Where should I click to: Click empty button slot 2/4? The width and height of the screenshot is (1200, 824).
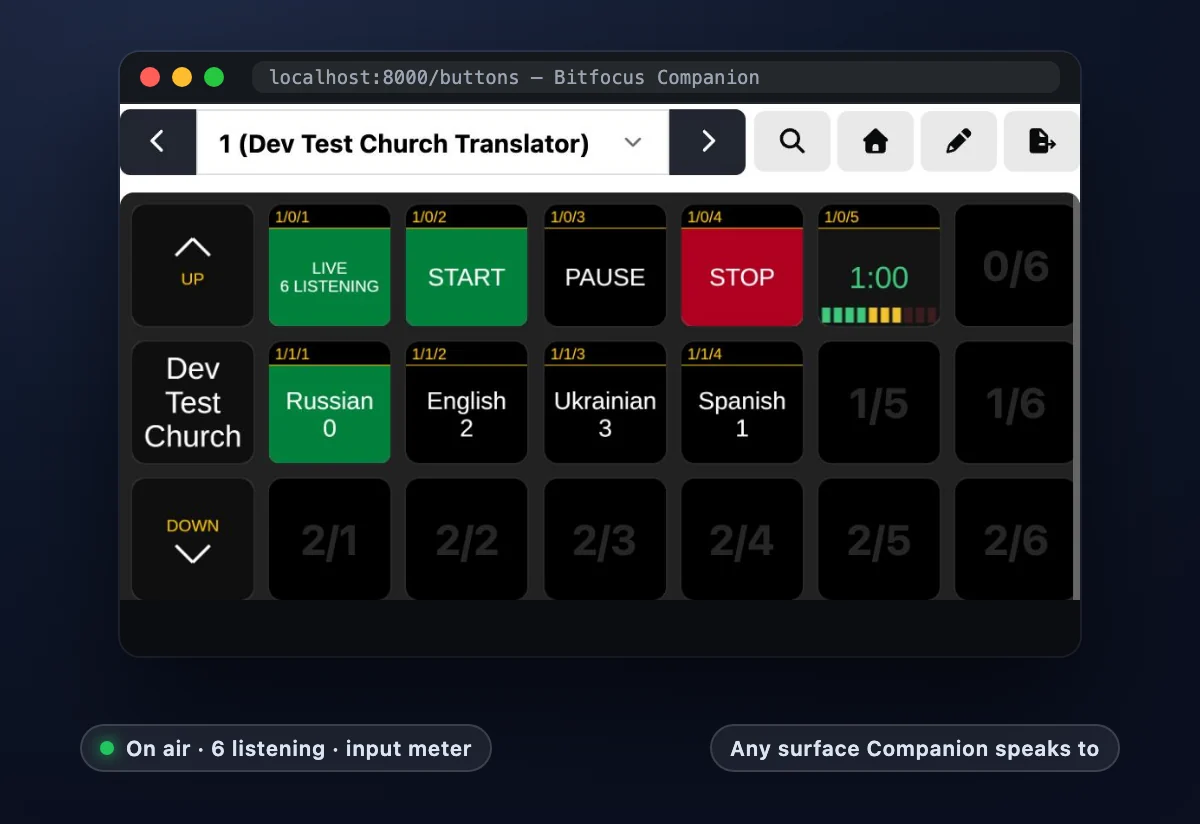coord(741,539)
